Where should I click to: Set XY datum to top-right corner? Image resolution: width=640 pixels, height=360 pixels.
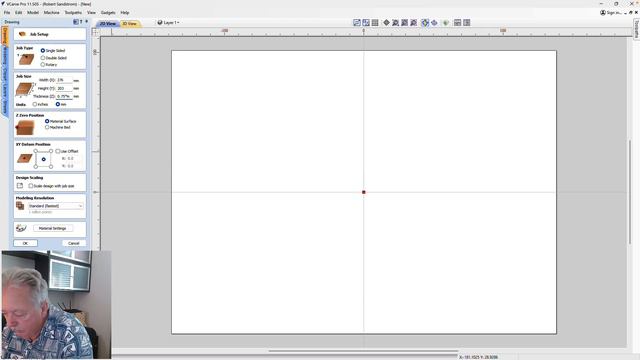(51, 151)
